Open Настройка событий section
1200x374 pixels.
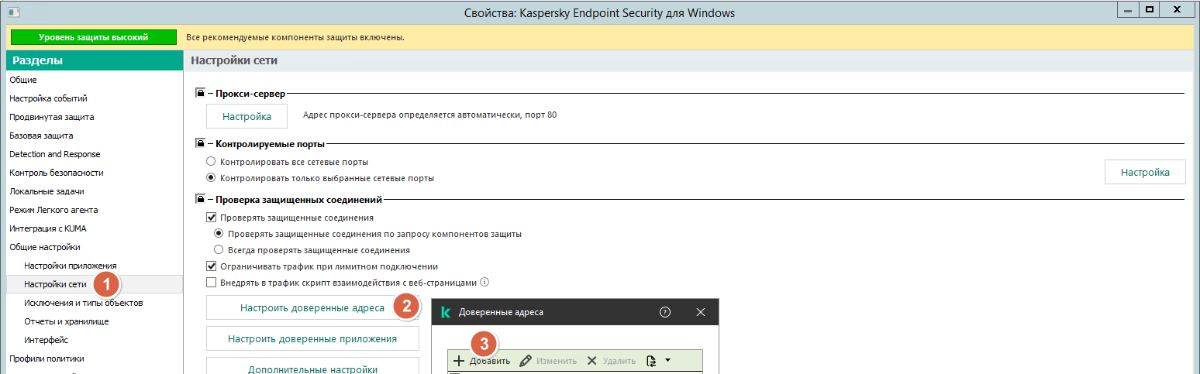pyautogui.click(x=48, y=98)
